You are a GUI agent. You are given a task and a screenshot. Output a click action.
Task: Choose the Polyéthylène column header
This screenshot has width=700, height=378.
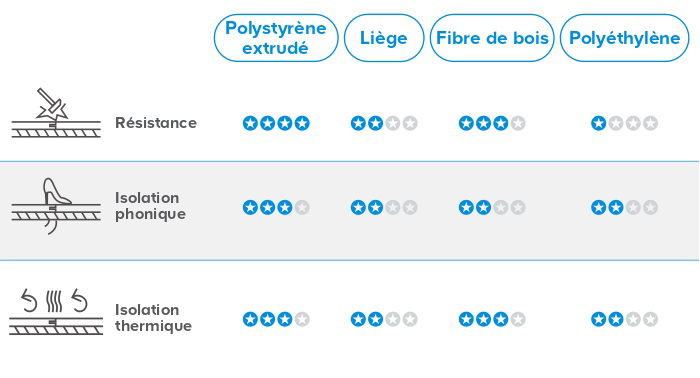click(625, 38)
